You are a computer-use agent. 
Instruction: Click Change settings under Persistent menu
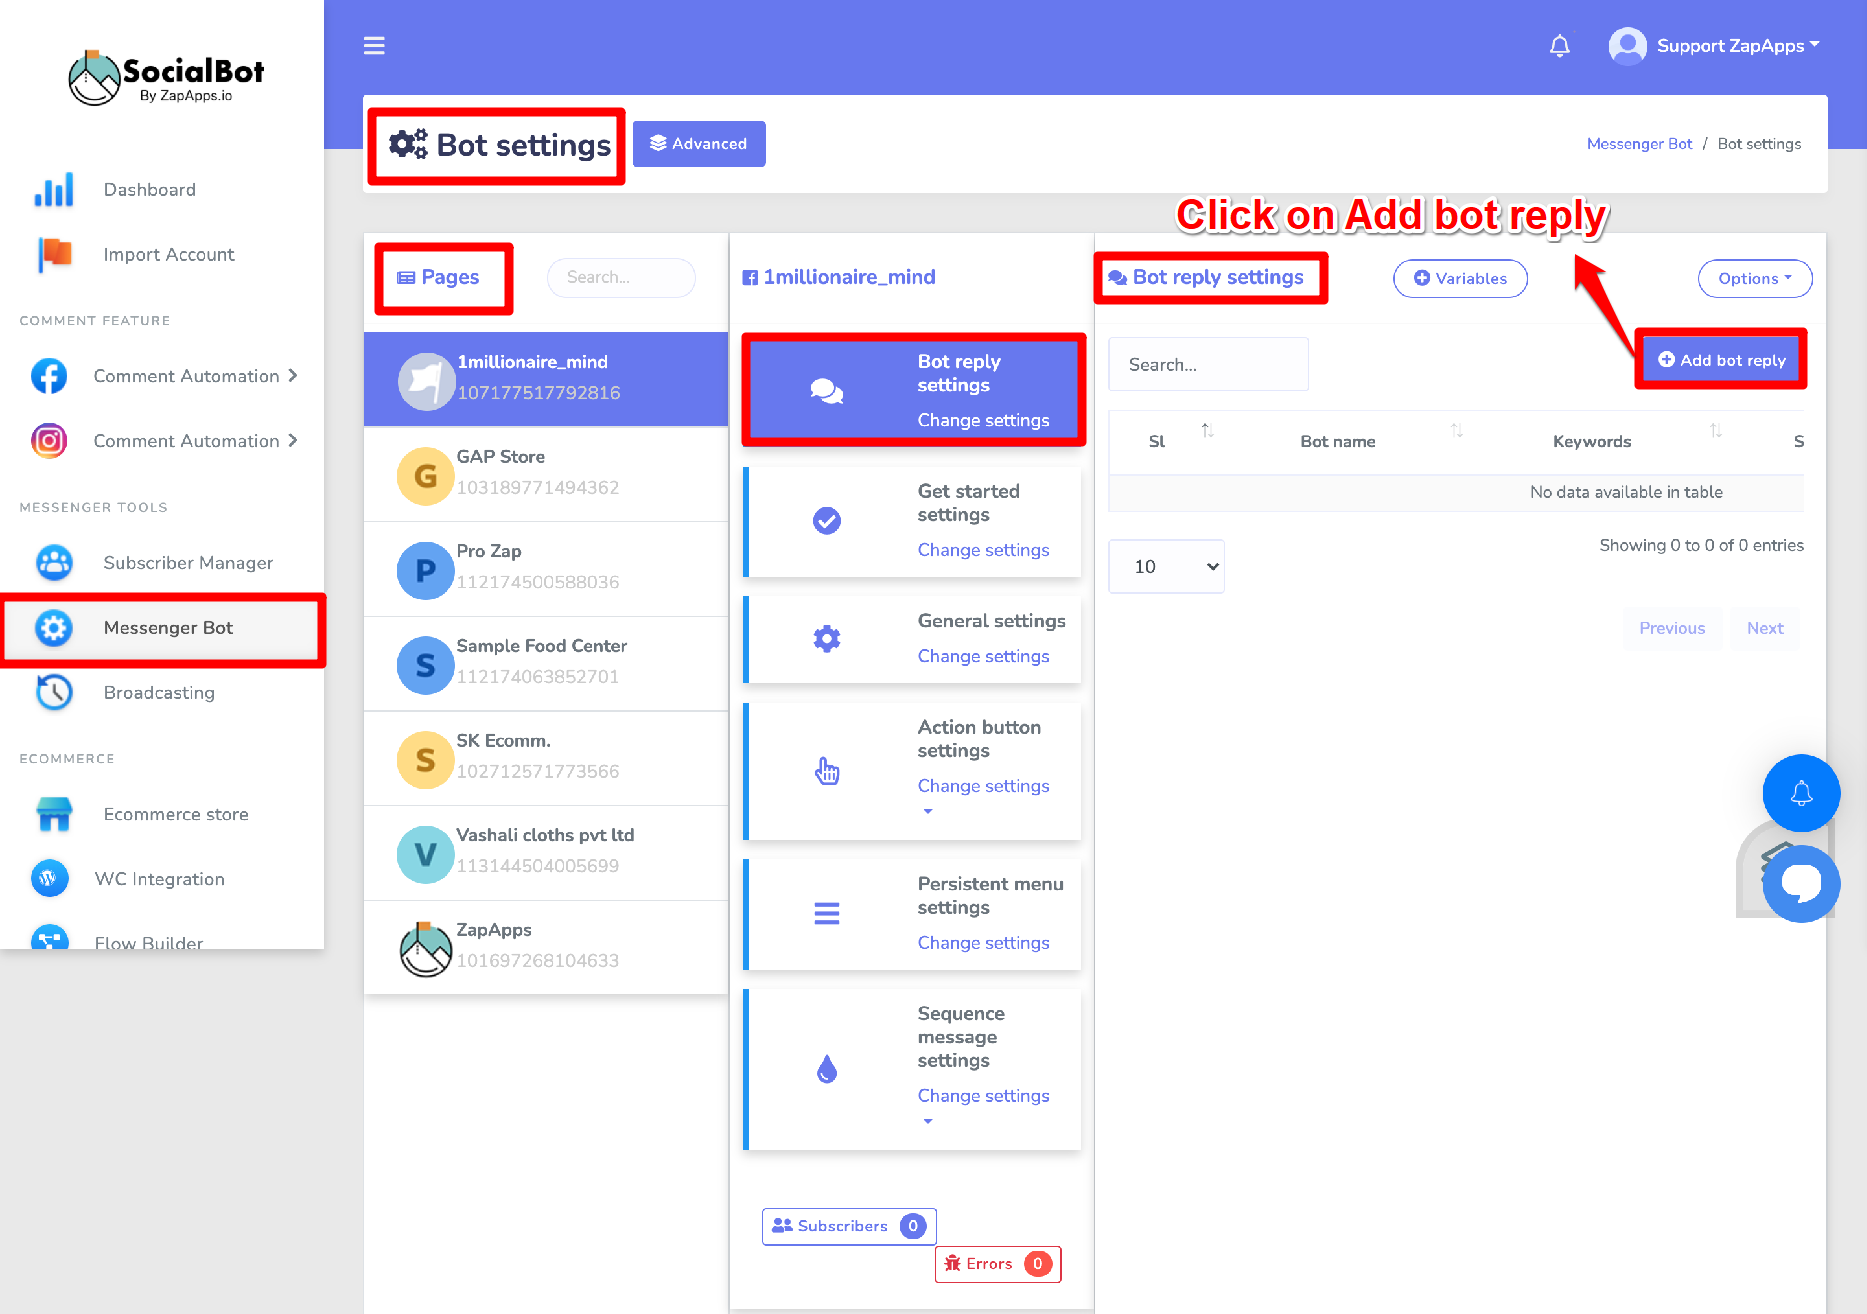[x=983, y=943]
